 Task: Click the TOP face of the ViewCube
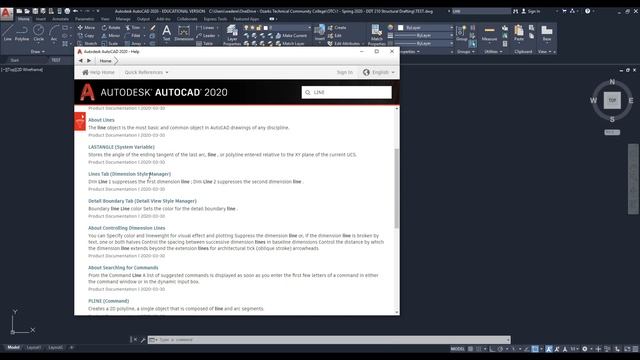coord(612,100)
